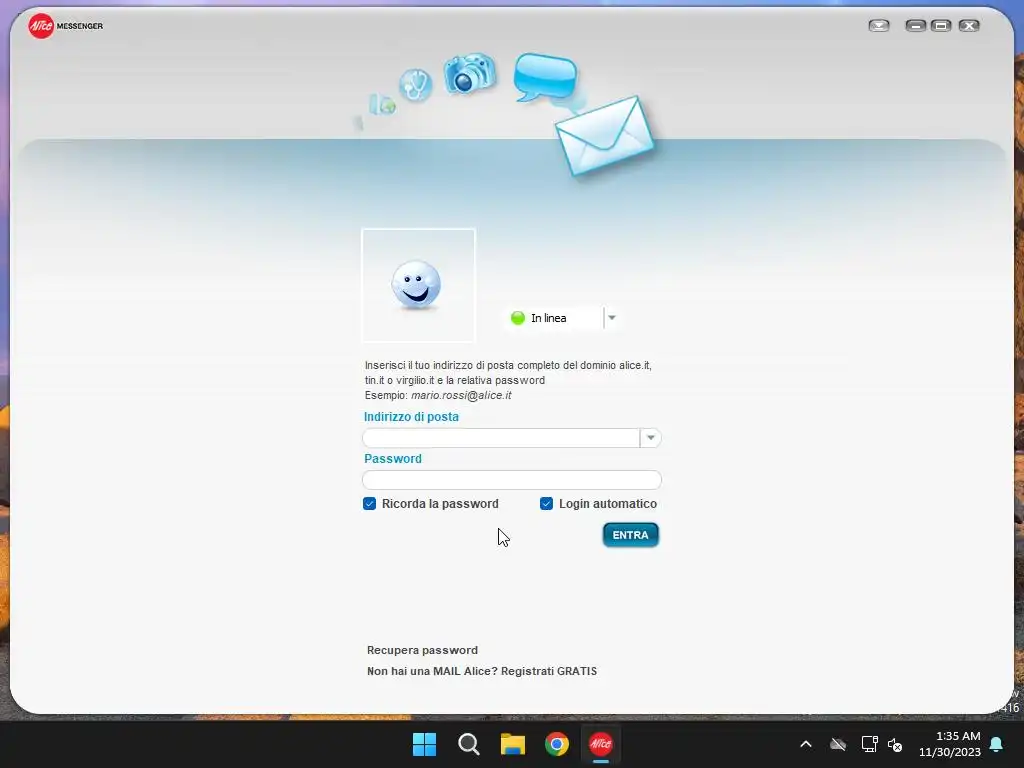
Task: Click the envelope mail icon
Action: (x=605, y=135)
